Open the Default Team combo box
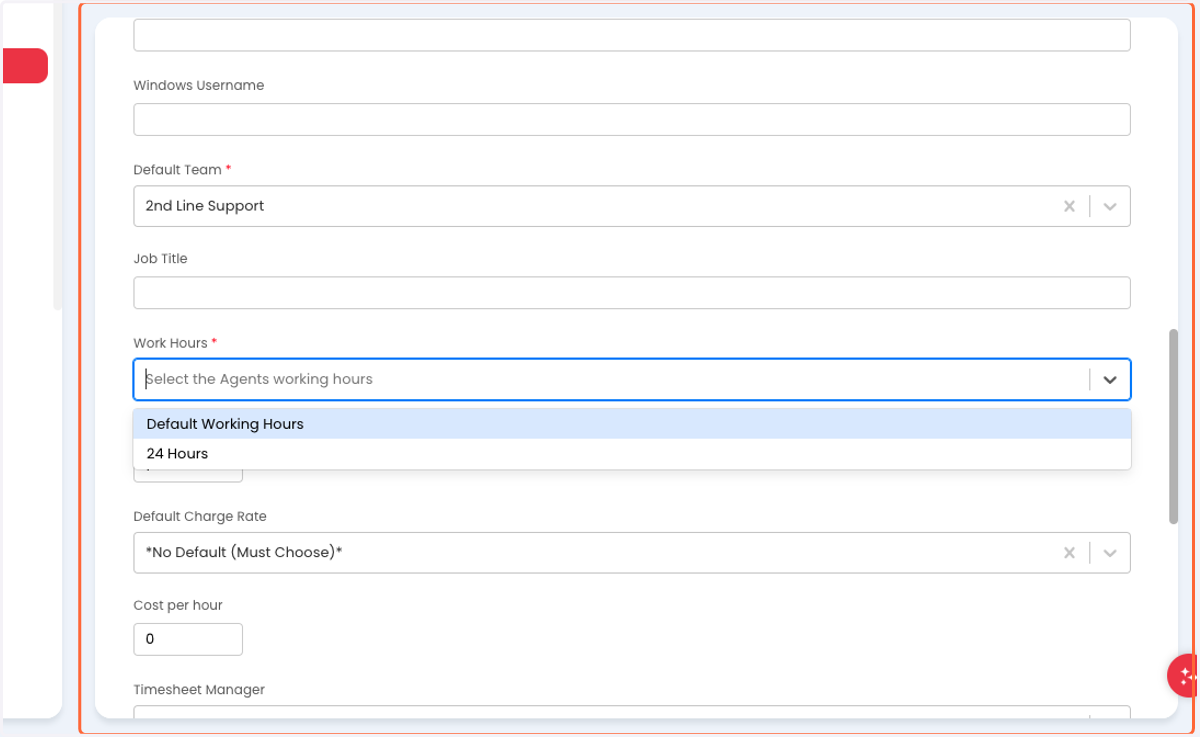 (632, 206)
